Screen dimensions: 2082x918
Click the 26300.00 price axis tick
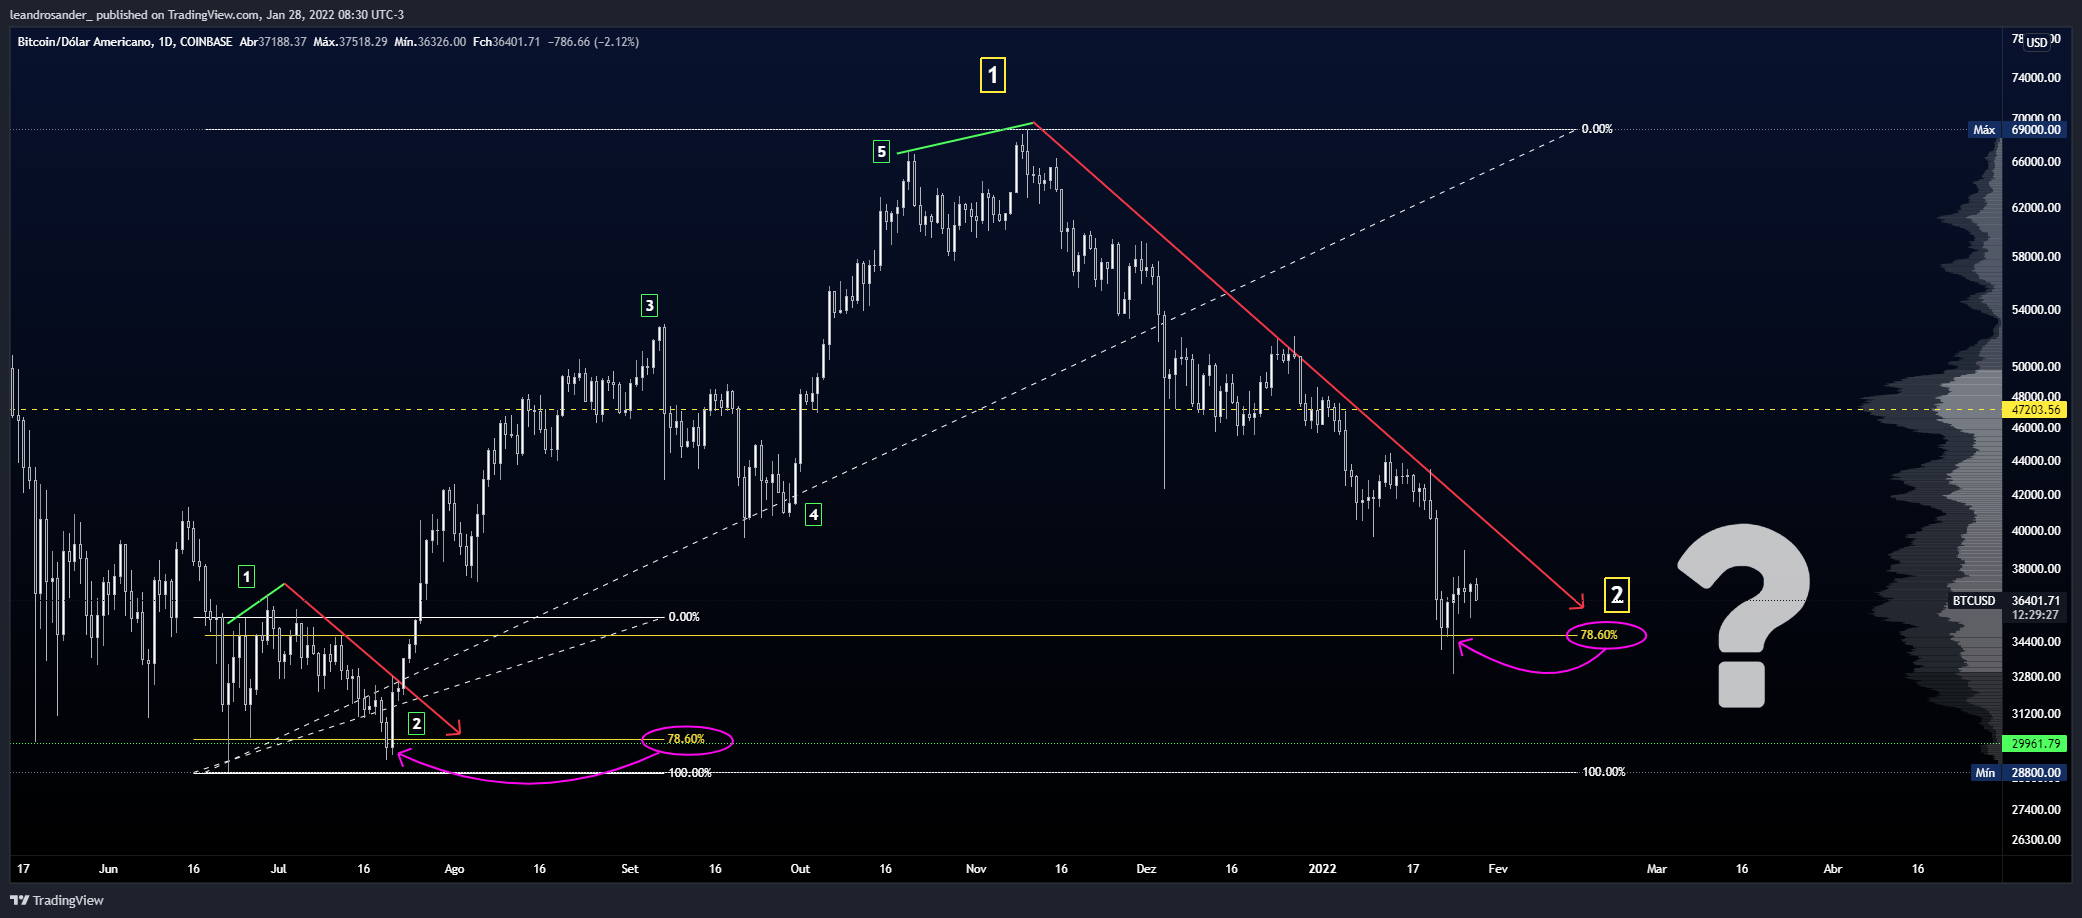coord(2036,840)
